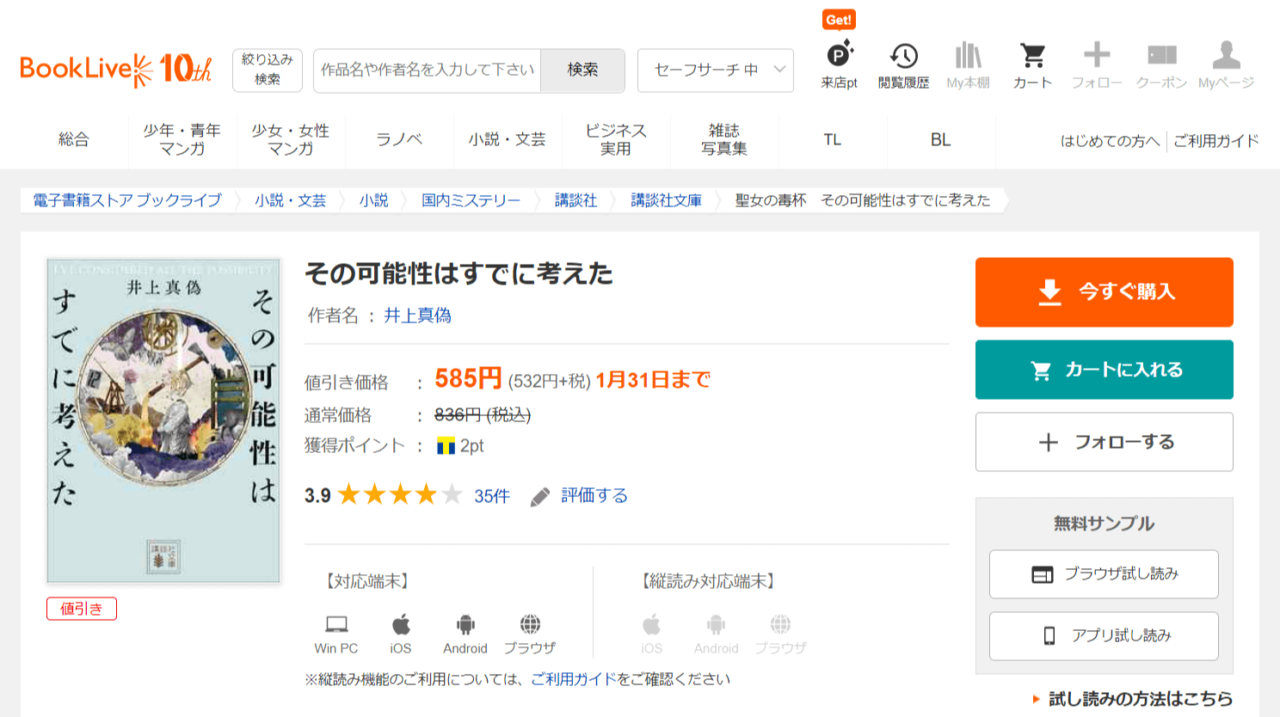1280x717 pixels.
Task: Open the Myページ profile icon
Action: click(x=1225, y=56)
